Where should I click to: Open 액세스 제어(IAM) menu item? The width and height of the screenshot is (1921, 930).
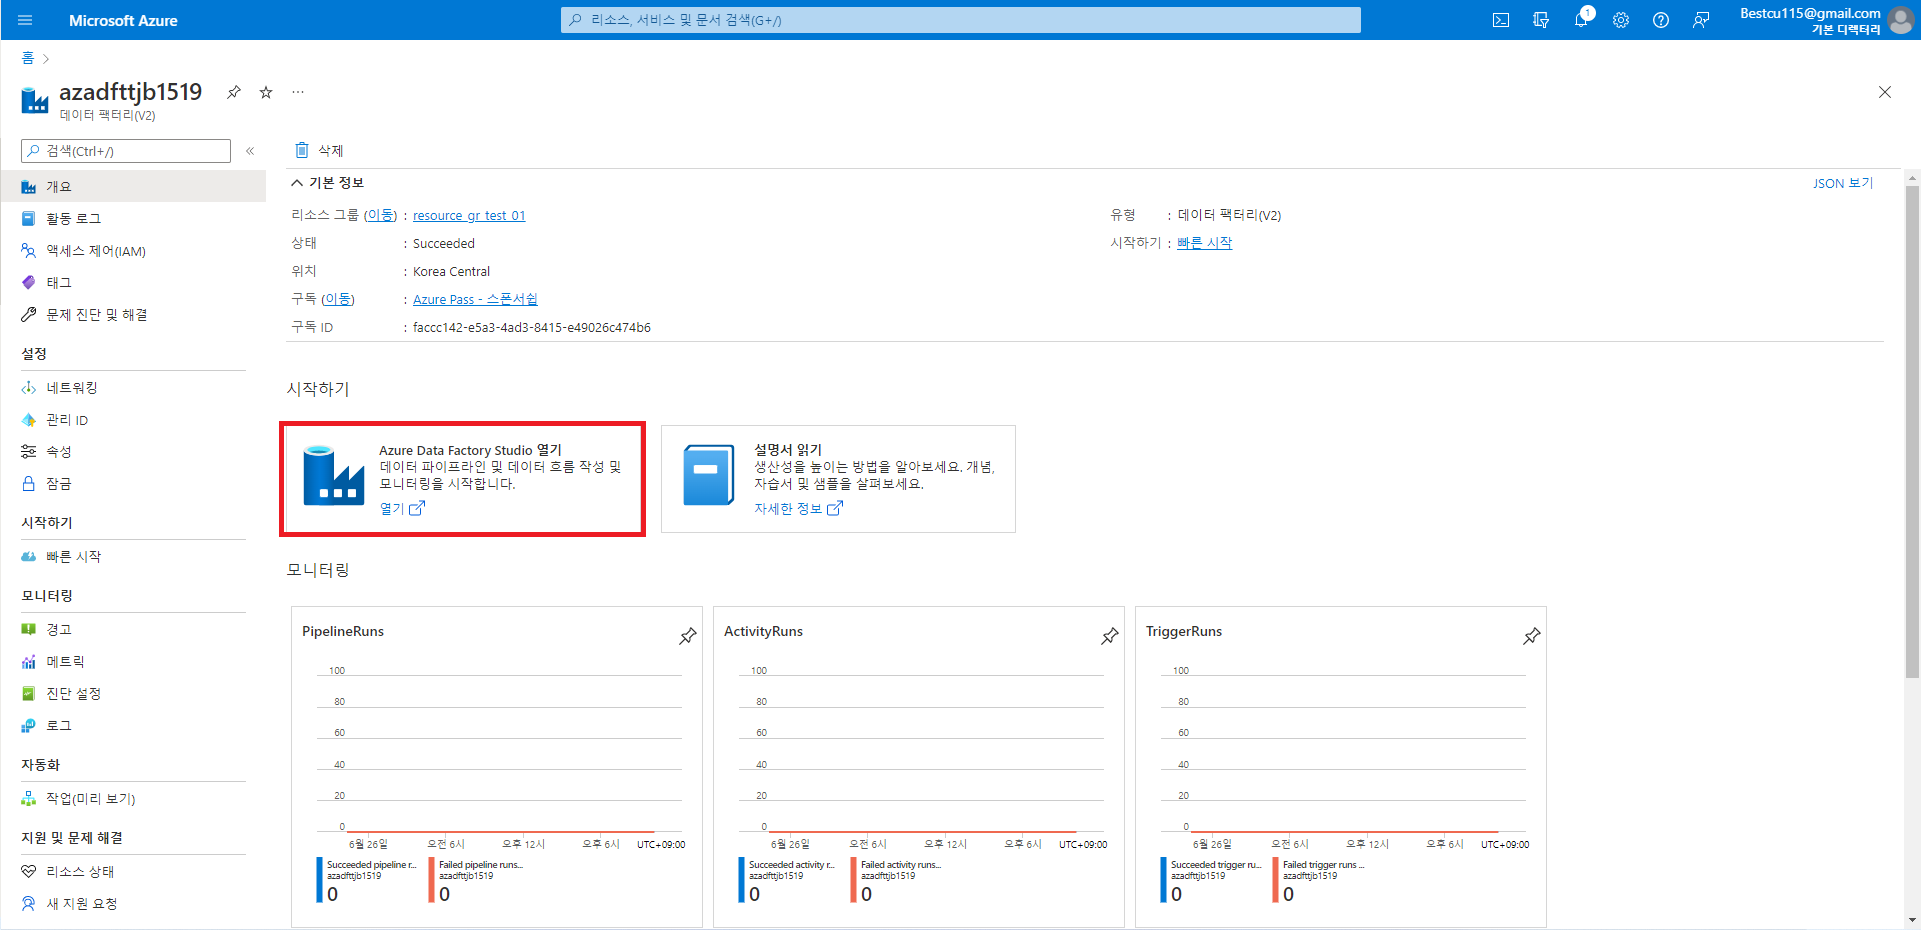point(133,251)
